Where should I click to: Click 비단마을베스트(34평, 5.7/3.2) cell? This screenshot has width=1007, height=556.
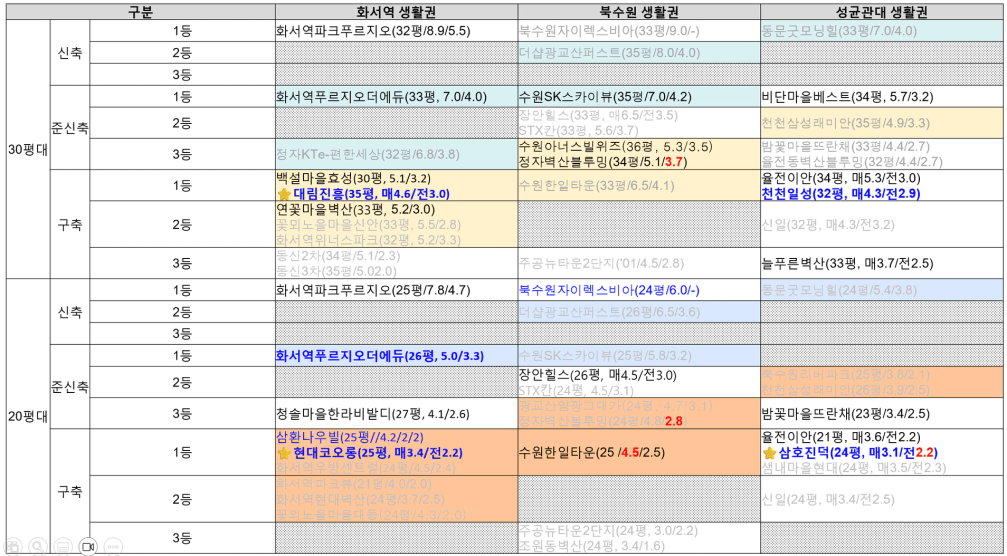tap(882, 97)
